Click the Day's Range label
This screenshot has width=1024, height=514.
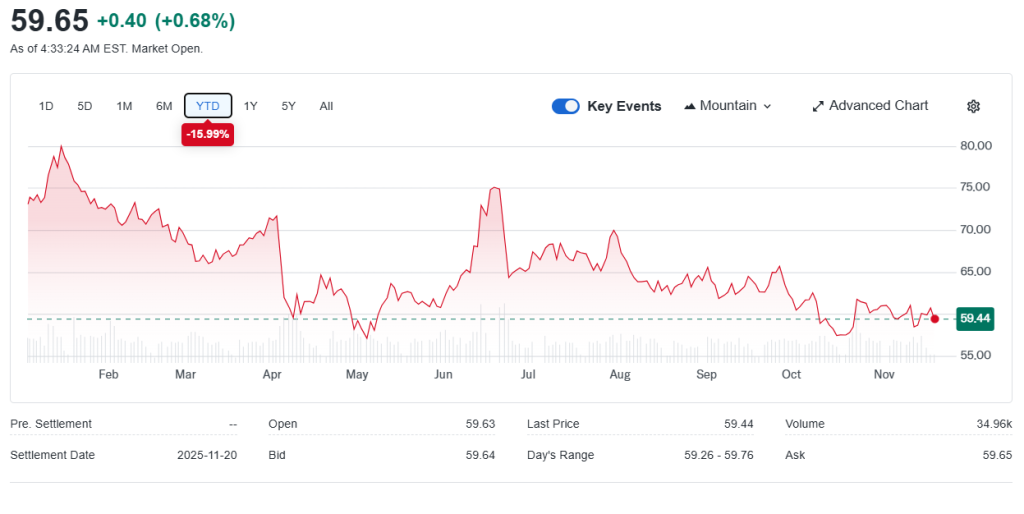(560, 455)
